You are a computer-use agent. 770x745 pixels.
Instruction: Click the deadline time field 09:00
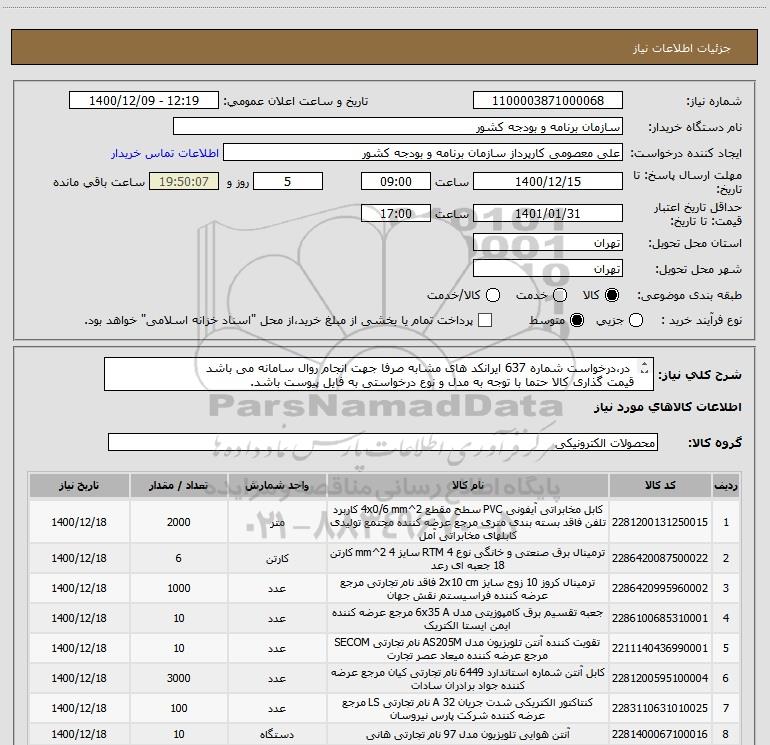(396, 181)
